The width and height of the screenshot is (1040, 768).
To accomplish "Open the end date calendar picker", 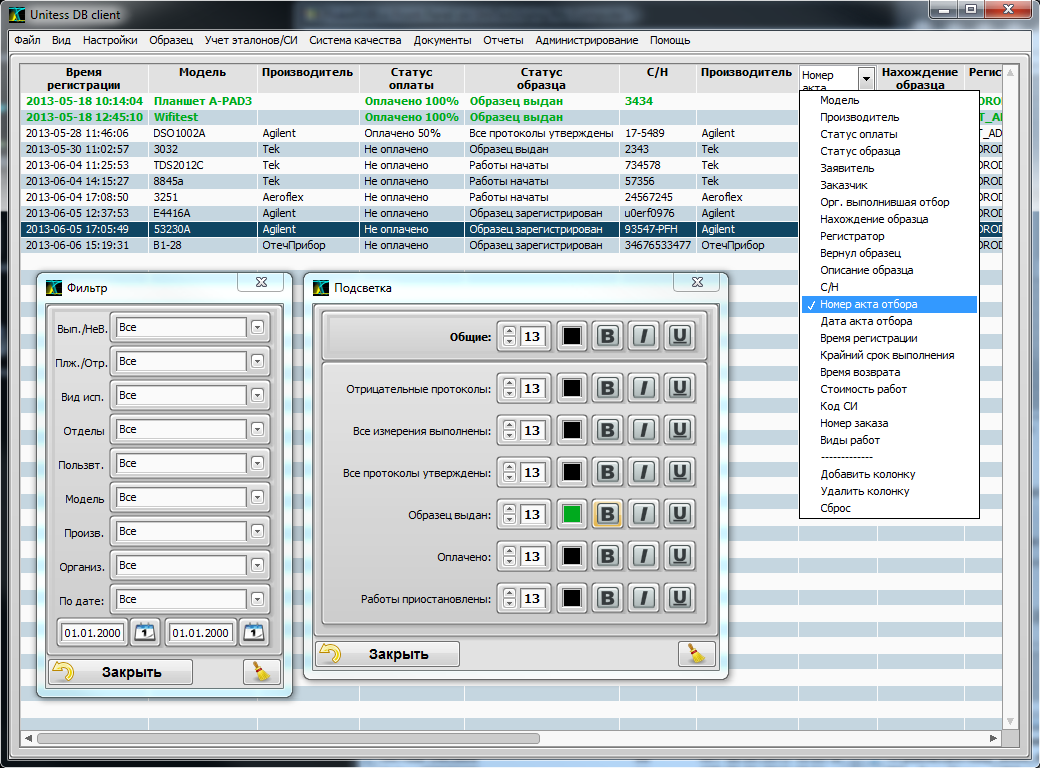I will pos(254,632).
